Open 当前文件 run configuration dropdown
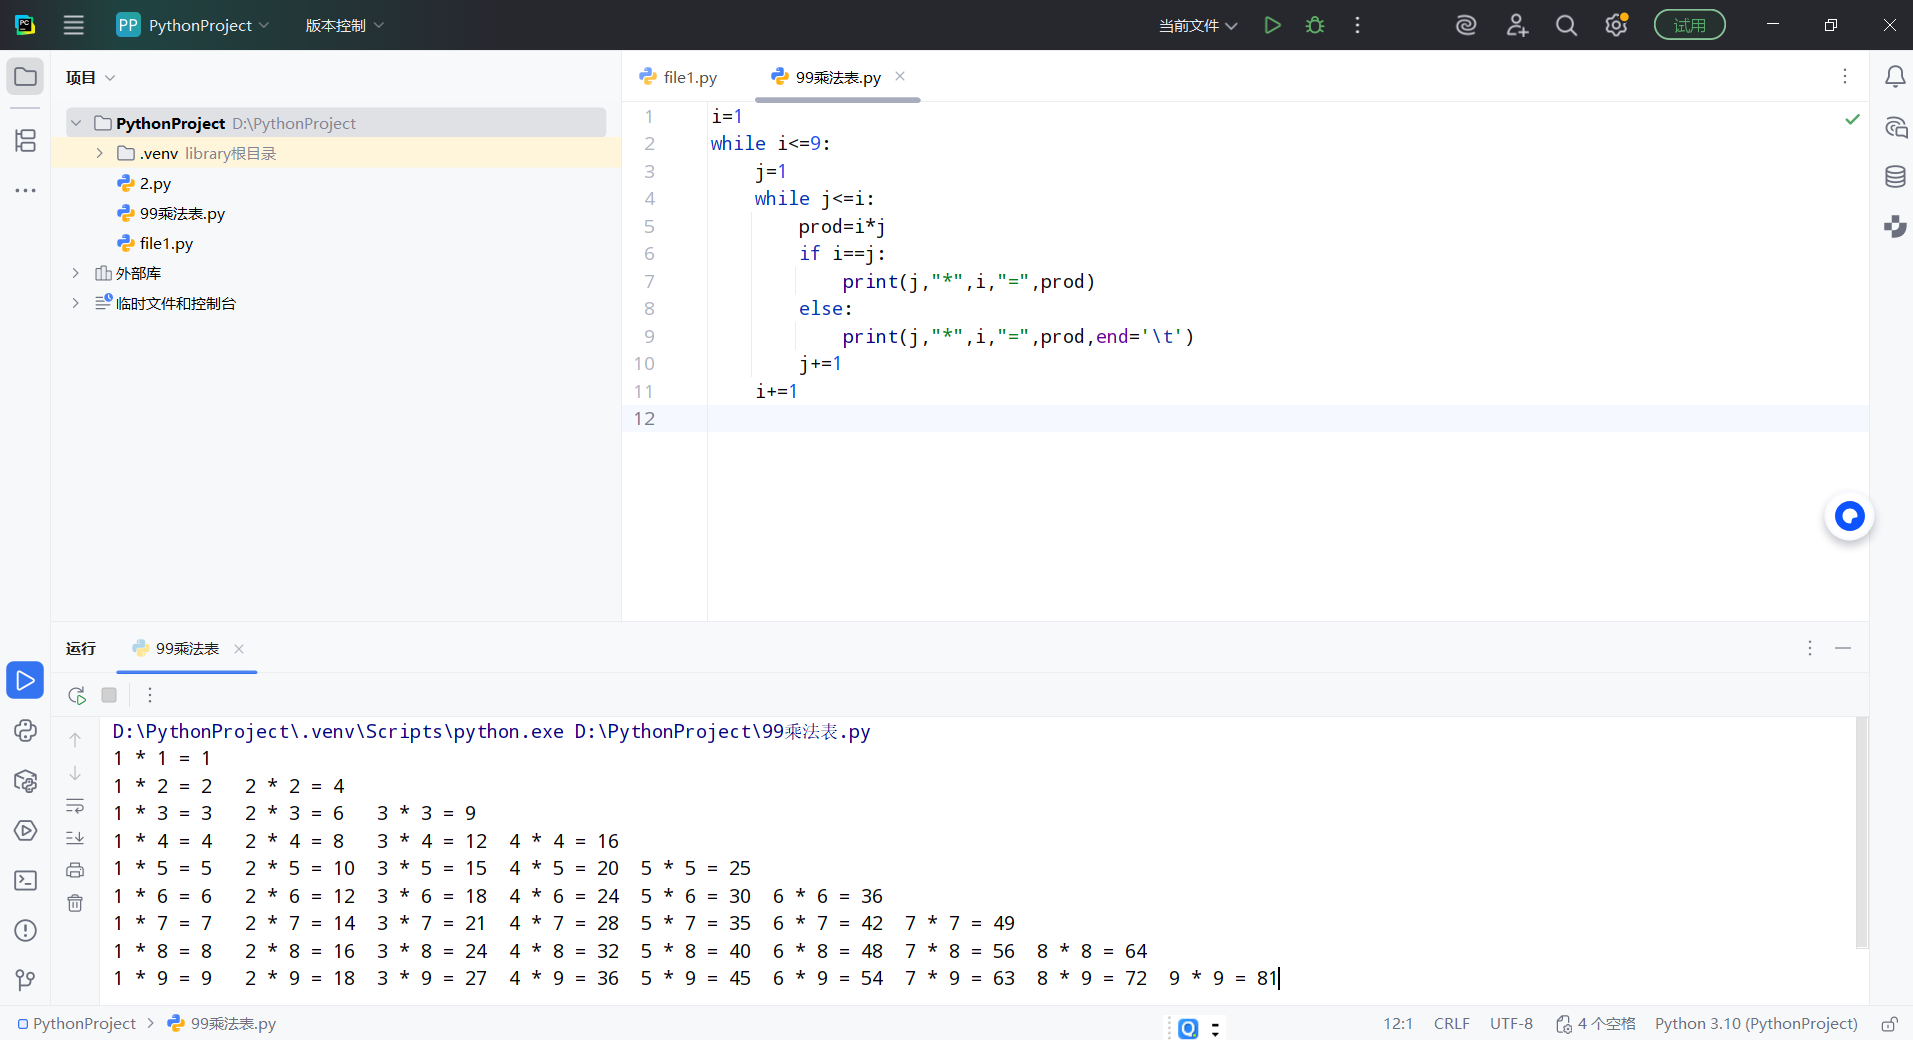This screenshot has height=1040, width=1913. pos(1198,25)
